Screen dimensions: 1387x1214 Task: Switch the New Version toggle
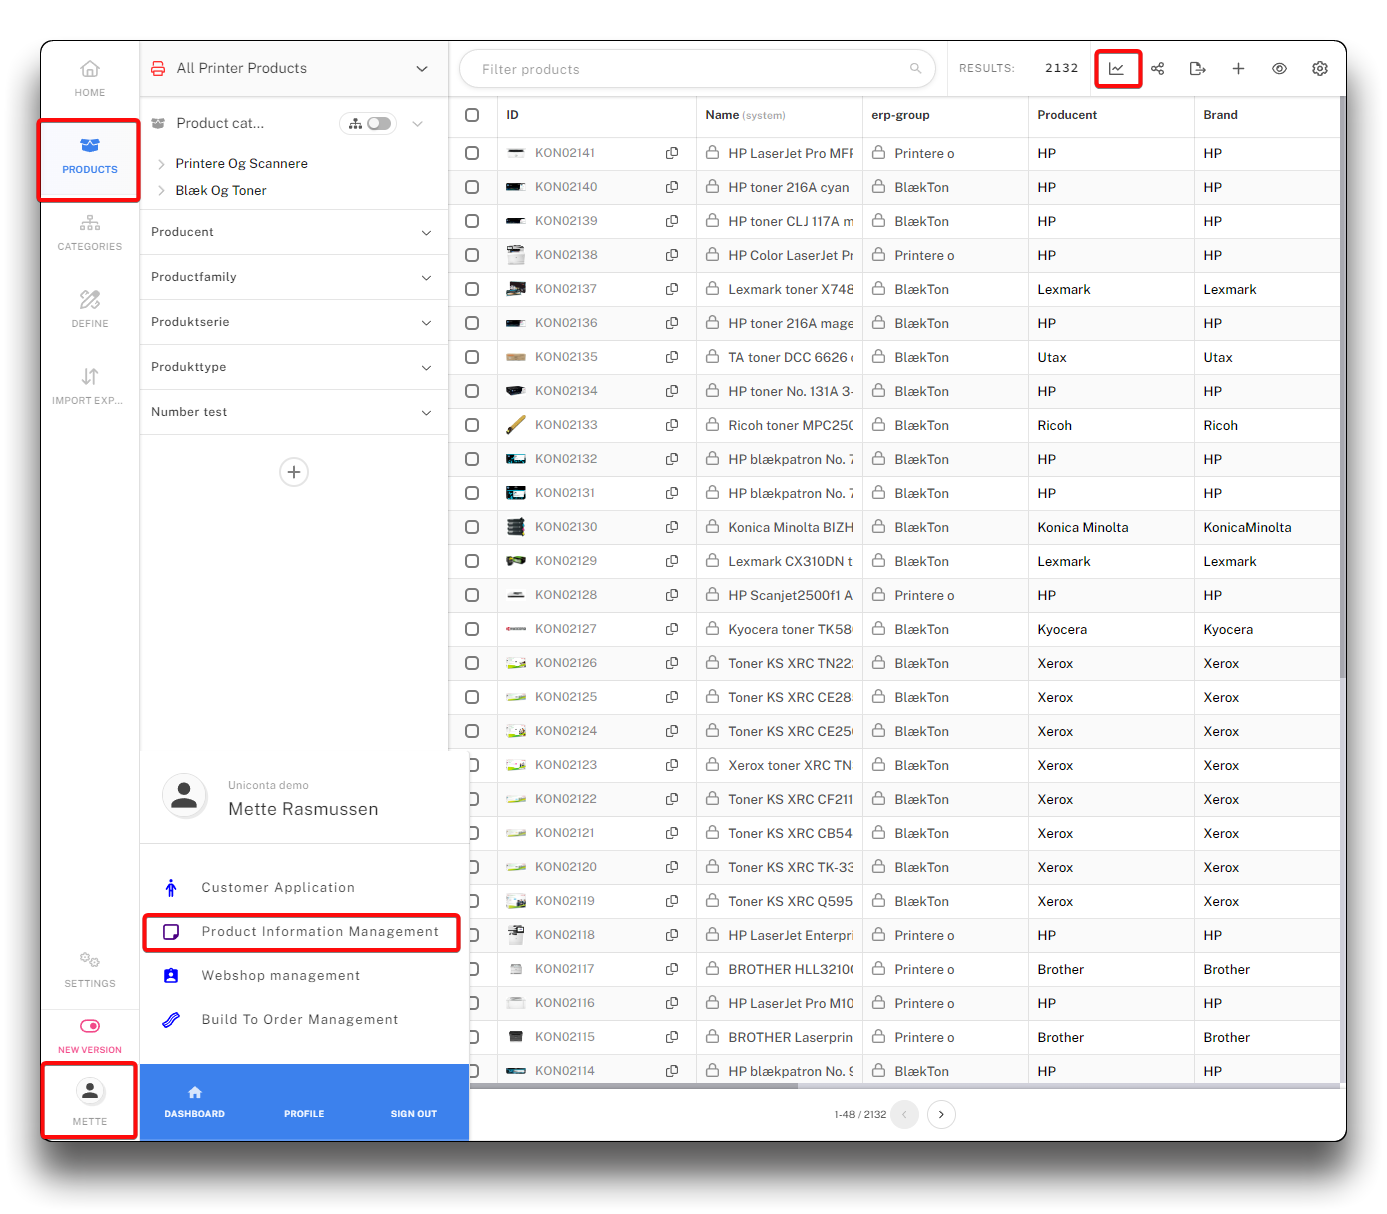tap(90, 1026)
